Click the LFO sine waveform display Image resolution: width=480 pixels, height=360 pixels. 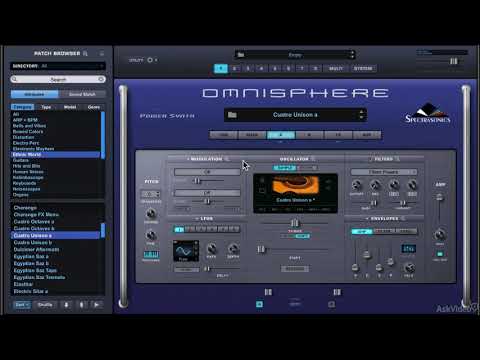click(186, 251)
